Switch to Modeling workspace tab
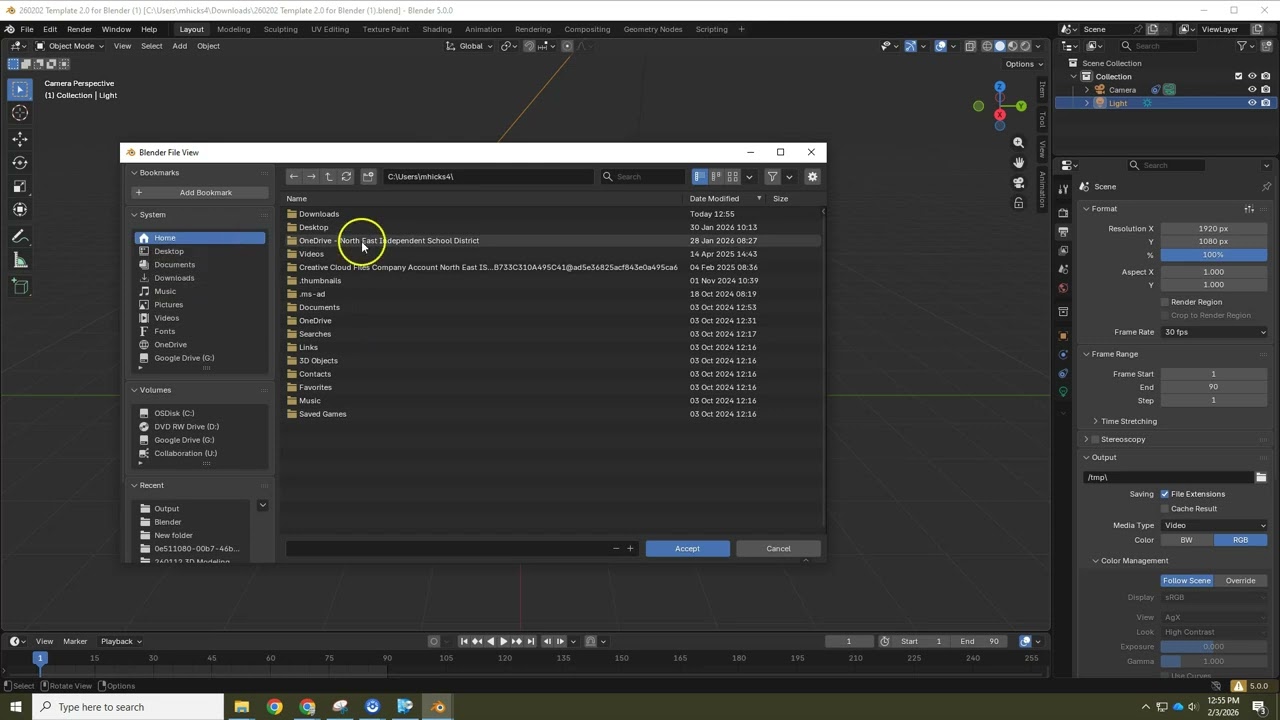Image resolution: width=1280 pixels, height=720 pixels. coord(234,29)
